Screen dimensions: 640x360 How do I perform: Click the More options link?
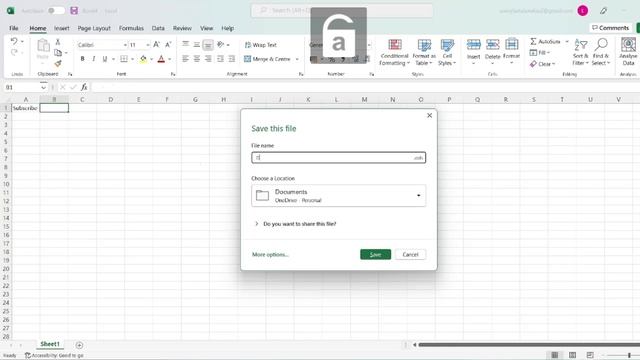click(270, 254)
